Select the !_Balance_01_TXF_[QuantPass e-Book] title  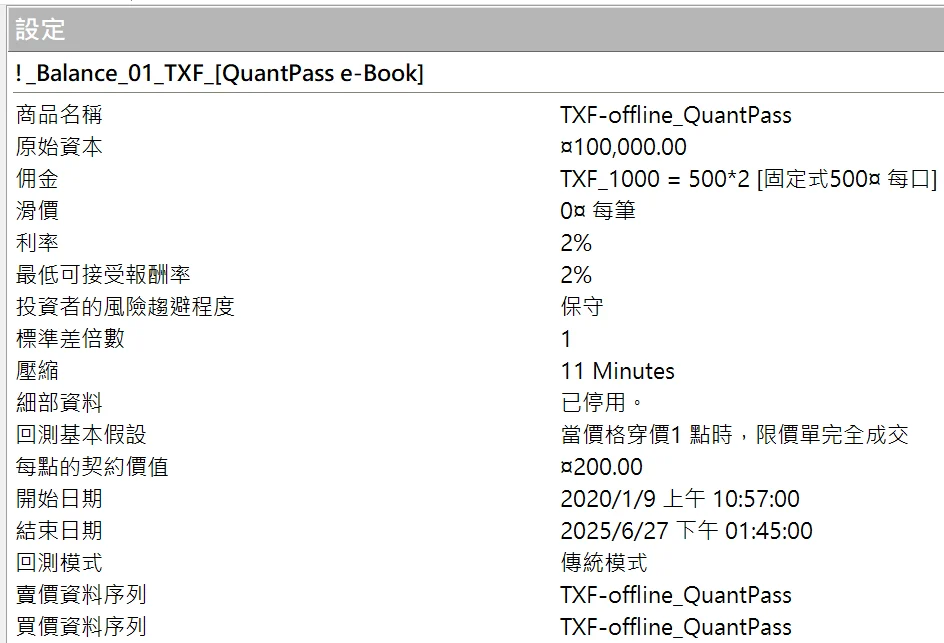(219, 73)
